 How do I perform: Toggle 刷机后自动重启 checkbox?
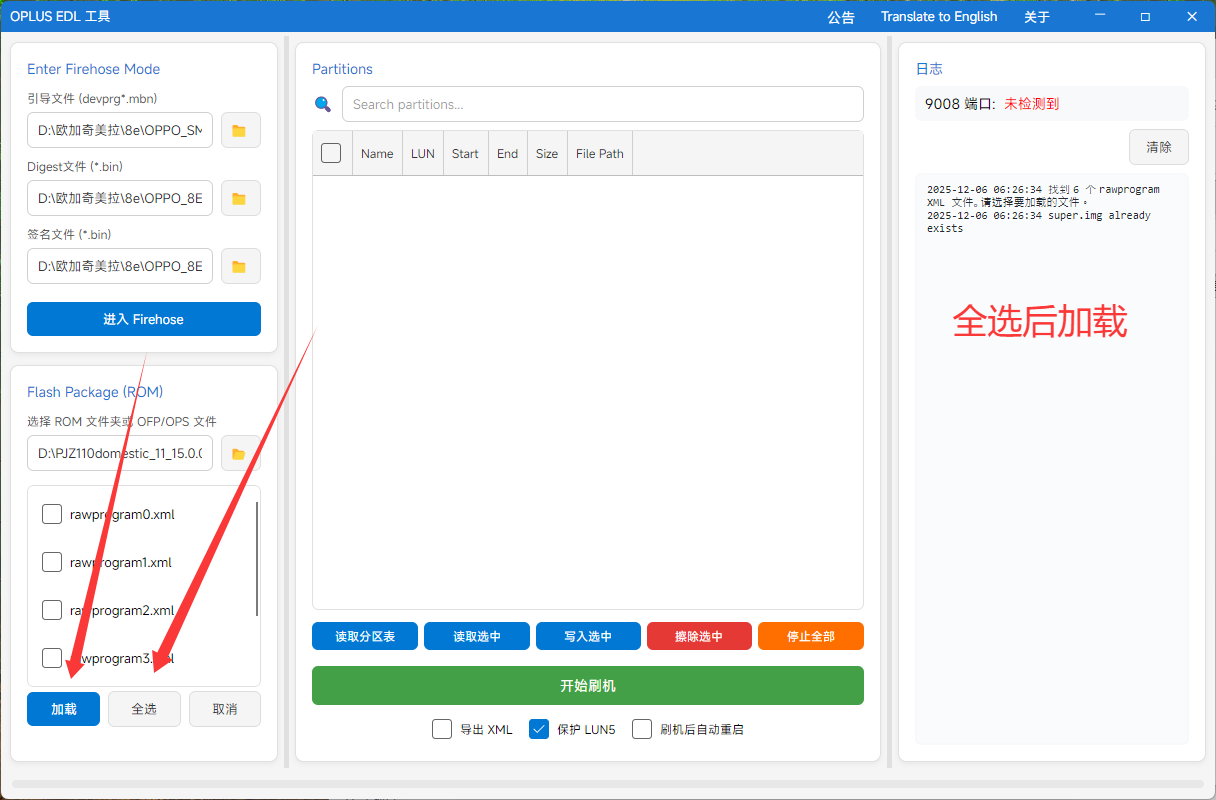click(x=642, y=729)
